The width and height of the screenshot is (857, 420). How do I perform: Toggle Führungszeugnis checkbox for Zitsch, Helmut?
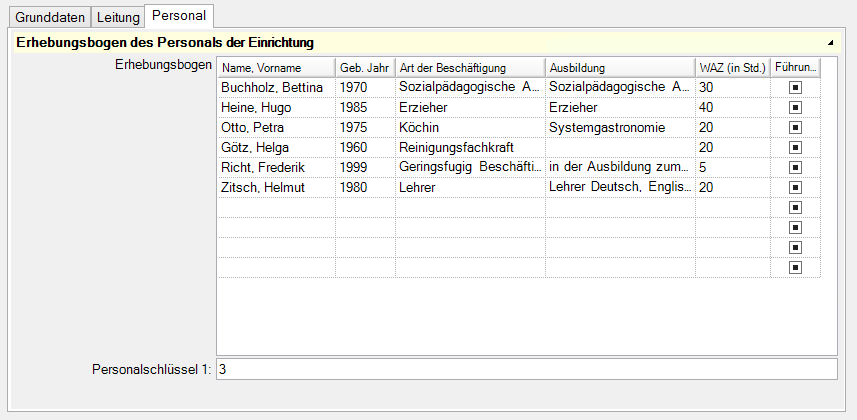[796, 188]
